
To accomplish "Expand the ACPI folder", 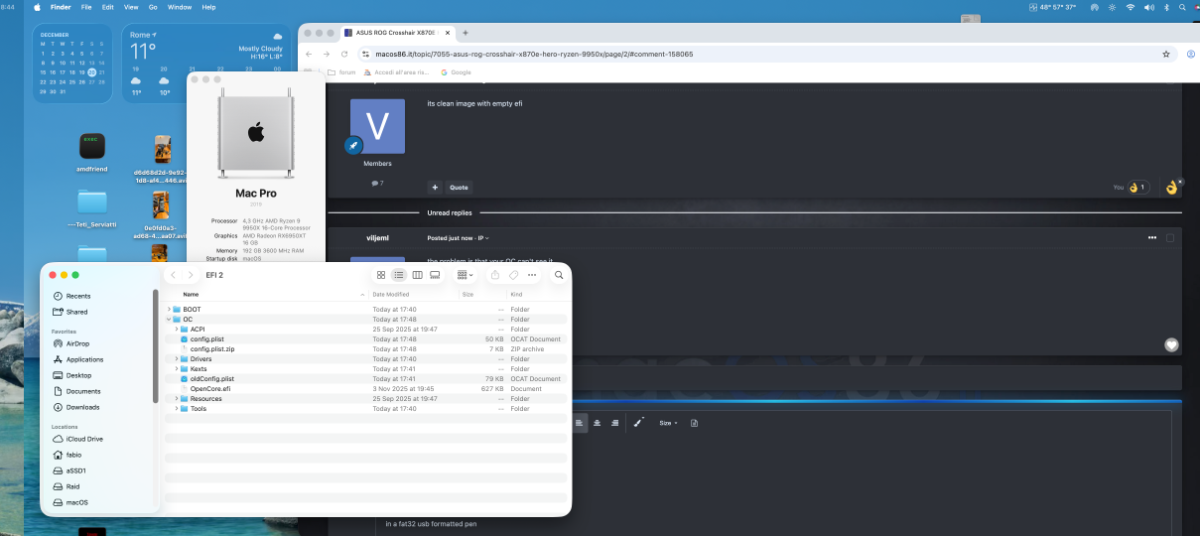I will [x=176, y=329].
